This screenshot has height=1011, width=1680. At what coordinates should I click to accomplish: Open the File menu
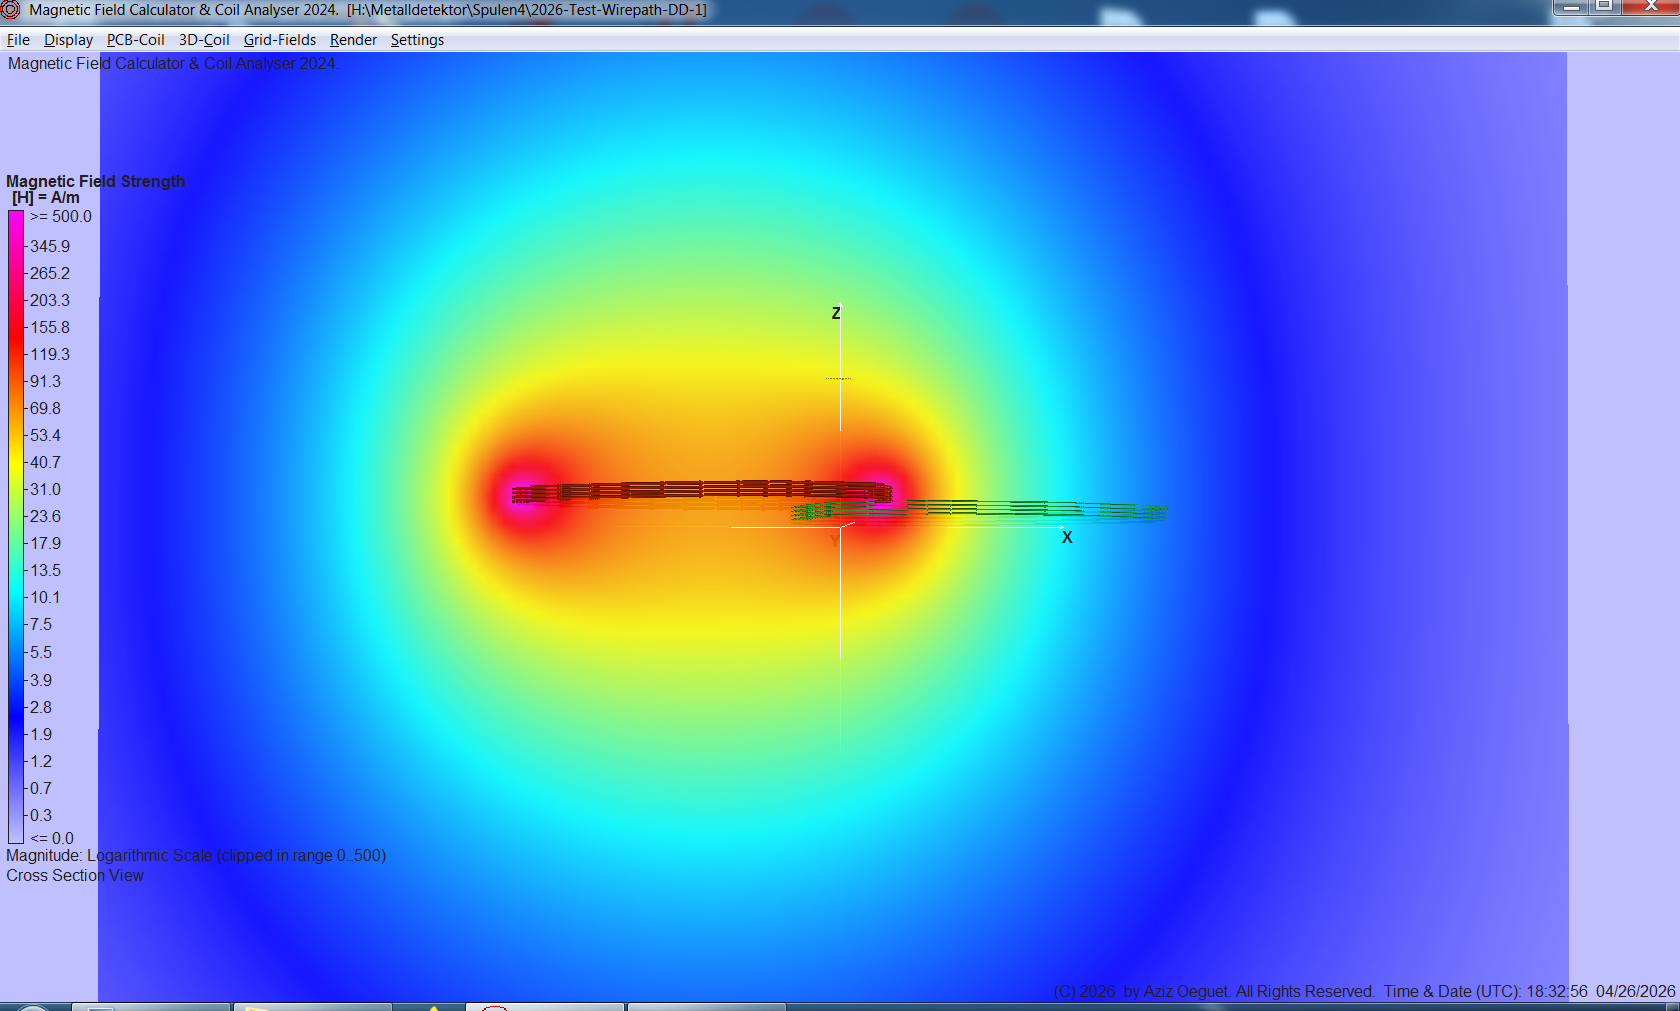point(17,40)
